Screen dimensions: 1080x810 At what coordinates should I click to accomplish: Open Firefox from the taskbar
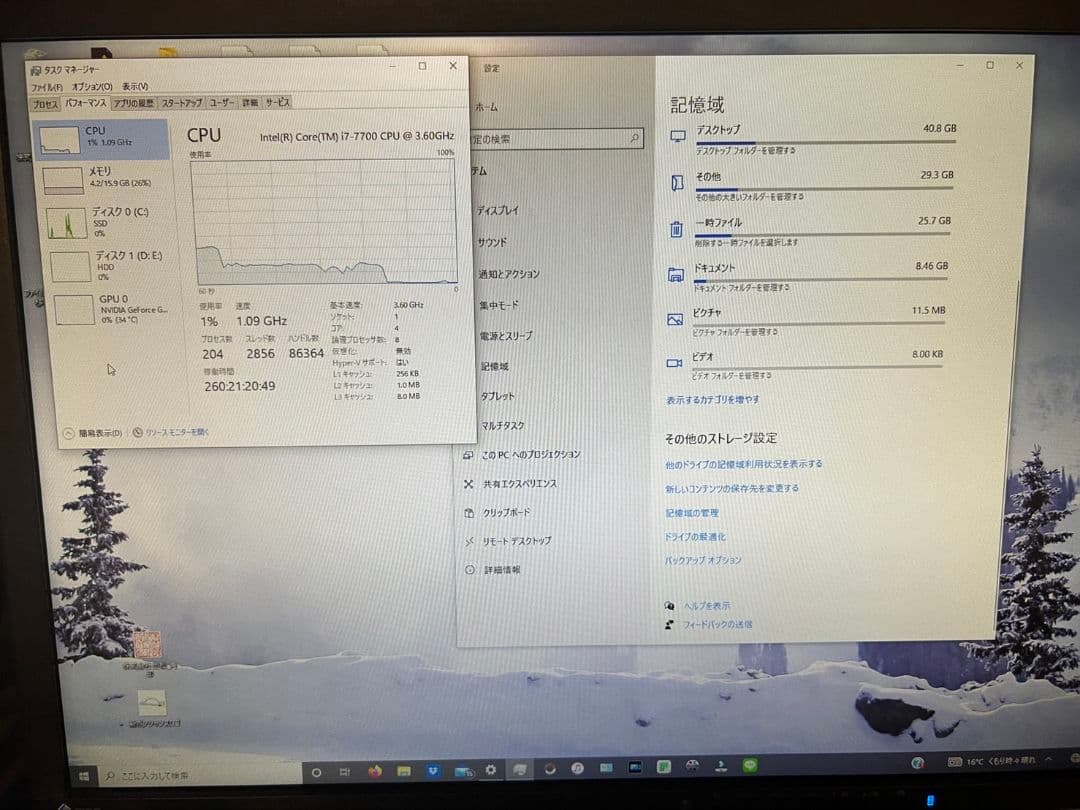click(375, 772)
